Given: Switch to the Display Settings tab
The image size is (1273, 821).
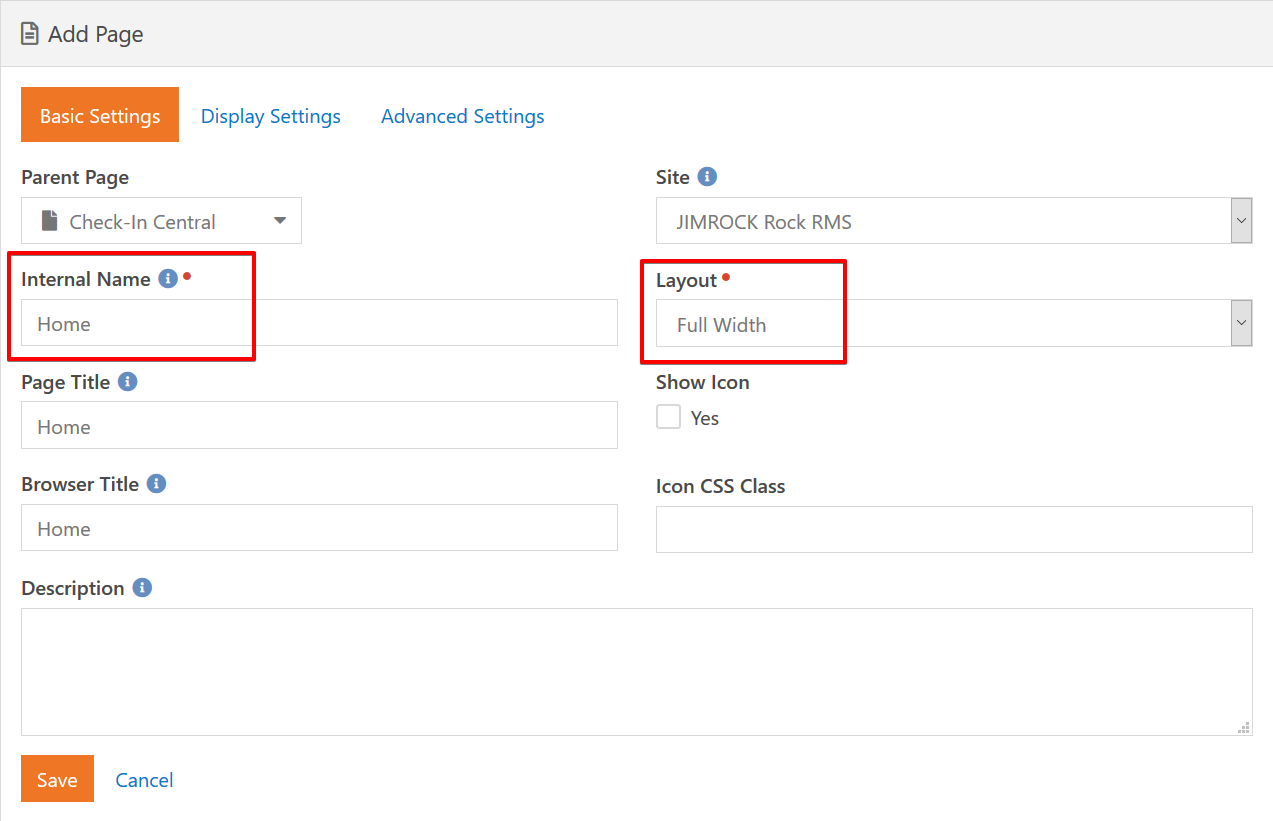Looking at the screenshot, I should click(x=271, y=116).
